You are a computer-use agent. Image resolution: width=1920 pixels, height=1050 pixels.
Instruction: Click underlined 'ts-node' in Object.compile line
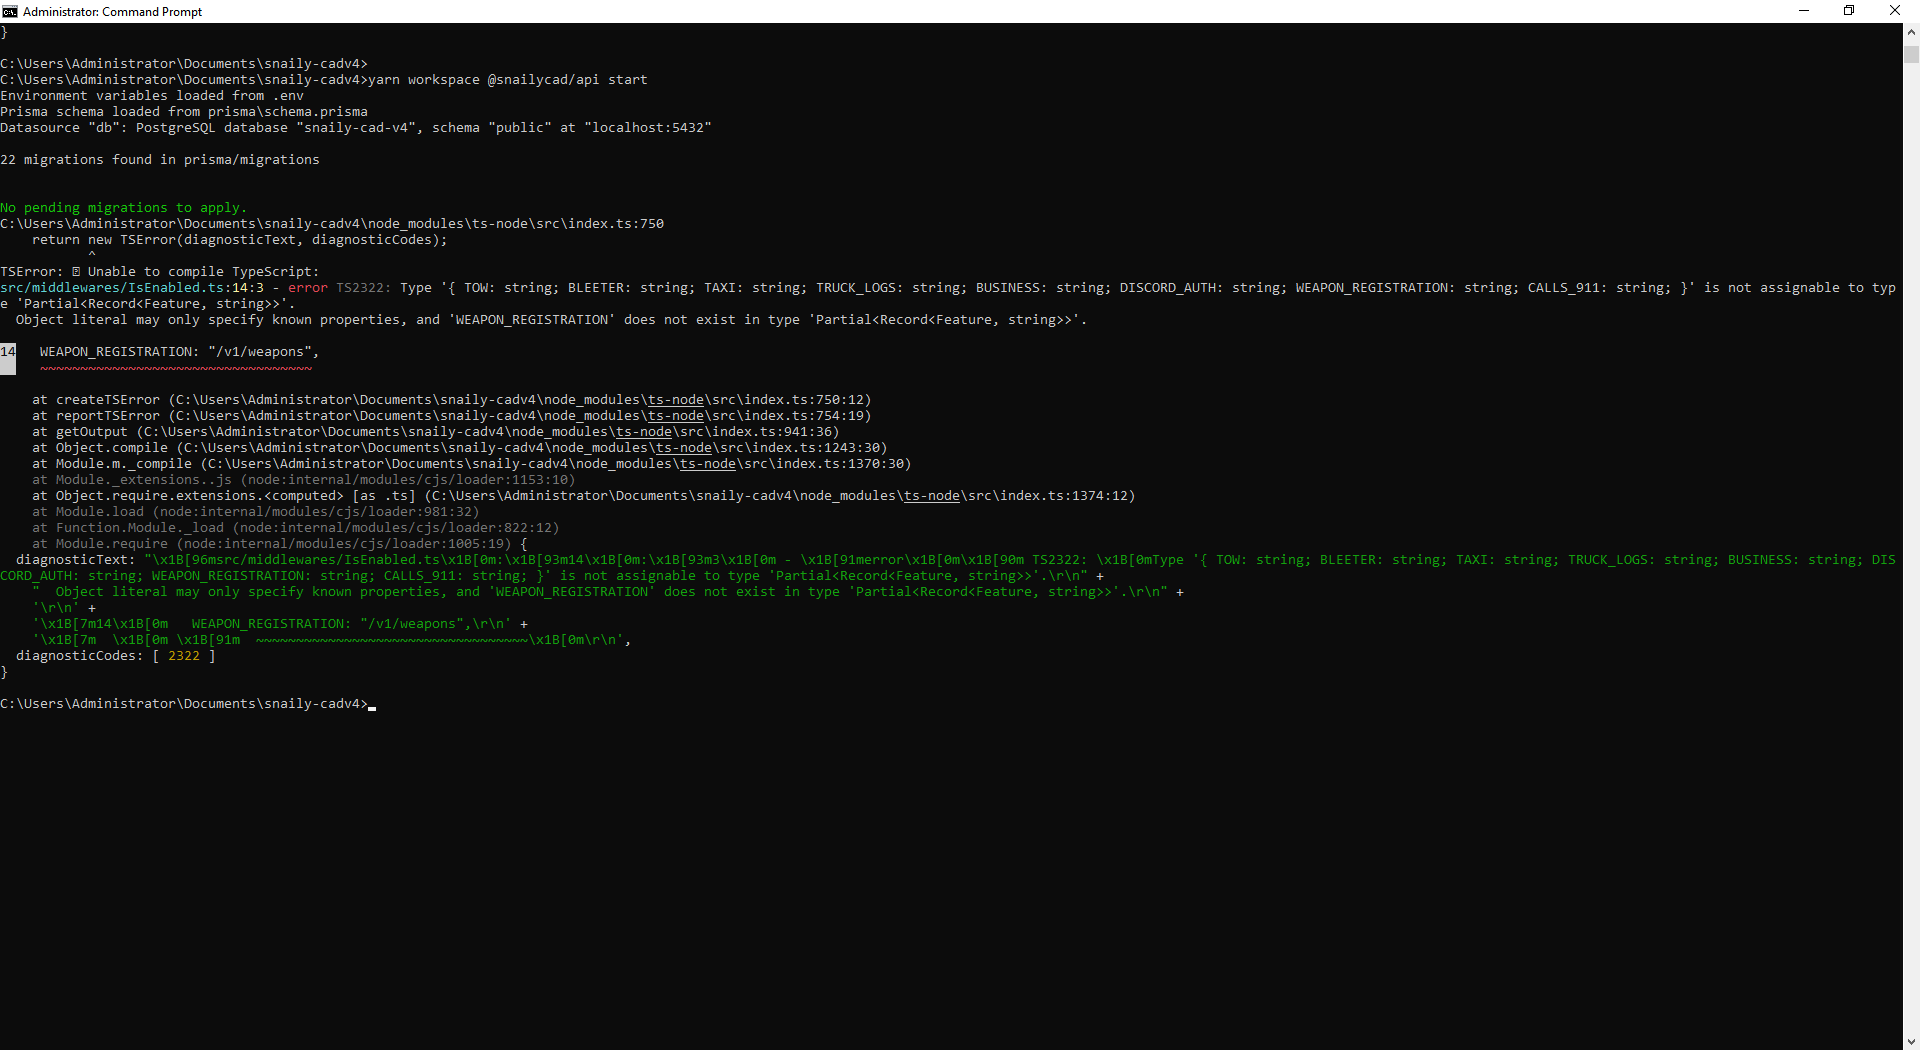[x=684, y=448]
